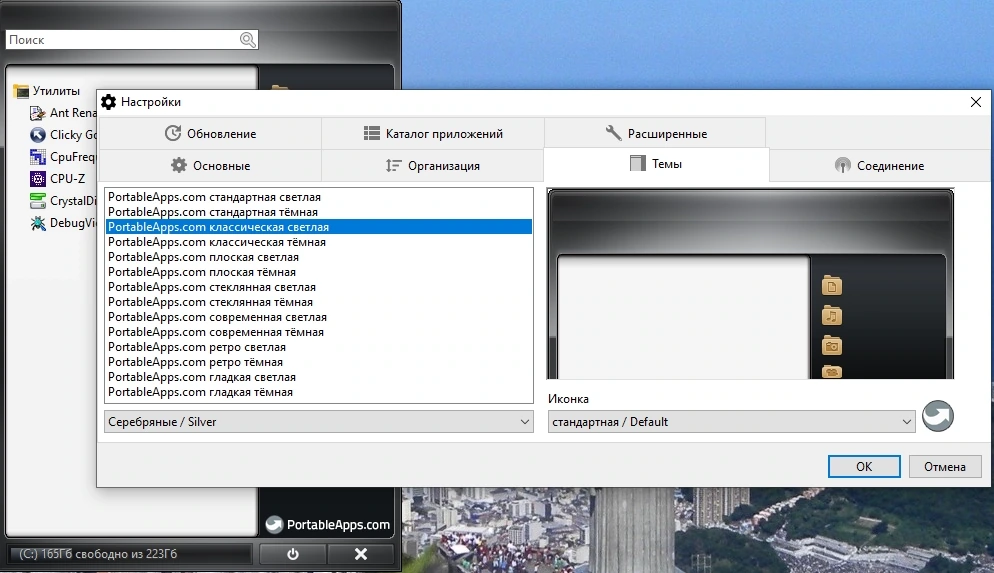Select theme стеклянная тёмная
This screenshot has width=994, height=573.
pos(319,302)
